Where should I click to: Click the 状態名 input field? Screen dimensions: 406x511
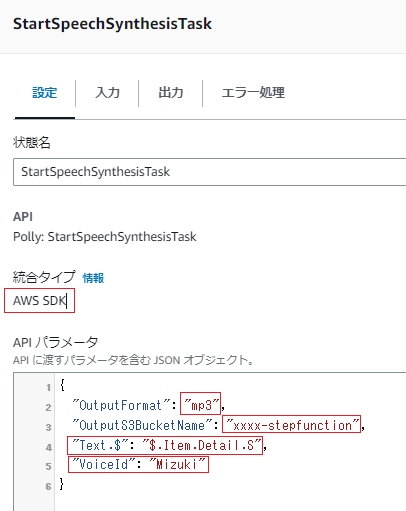[209, 172]
